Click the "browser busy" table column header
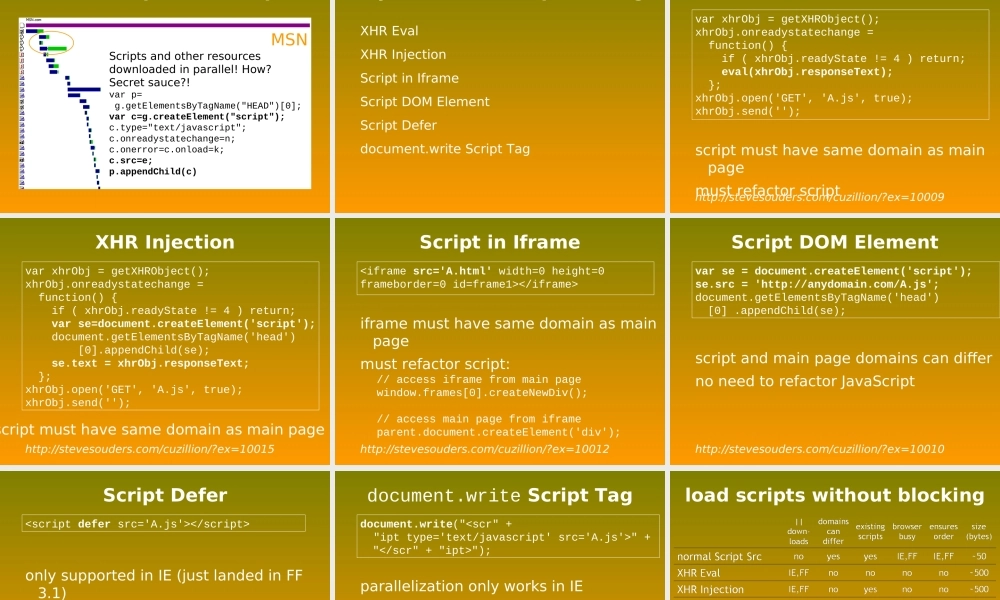The width and height of the screenshot is (1000, 600). click(x=907, y=531)
